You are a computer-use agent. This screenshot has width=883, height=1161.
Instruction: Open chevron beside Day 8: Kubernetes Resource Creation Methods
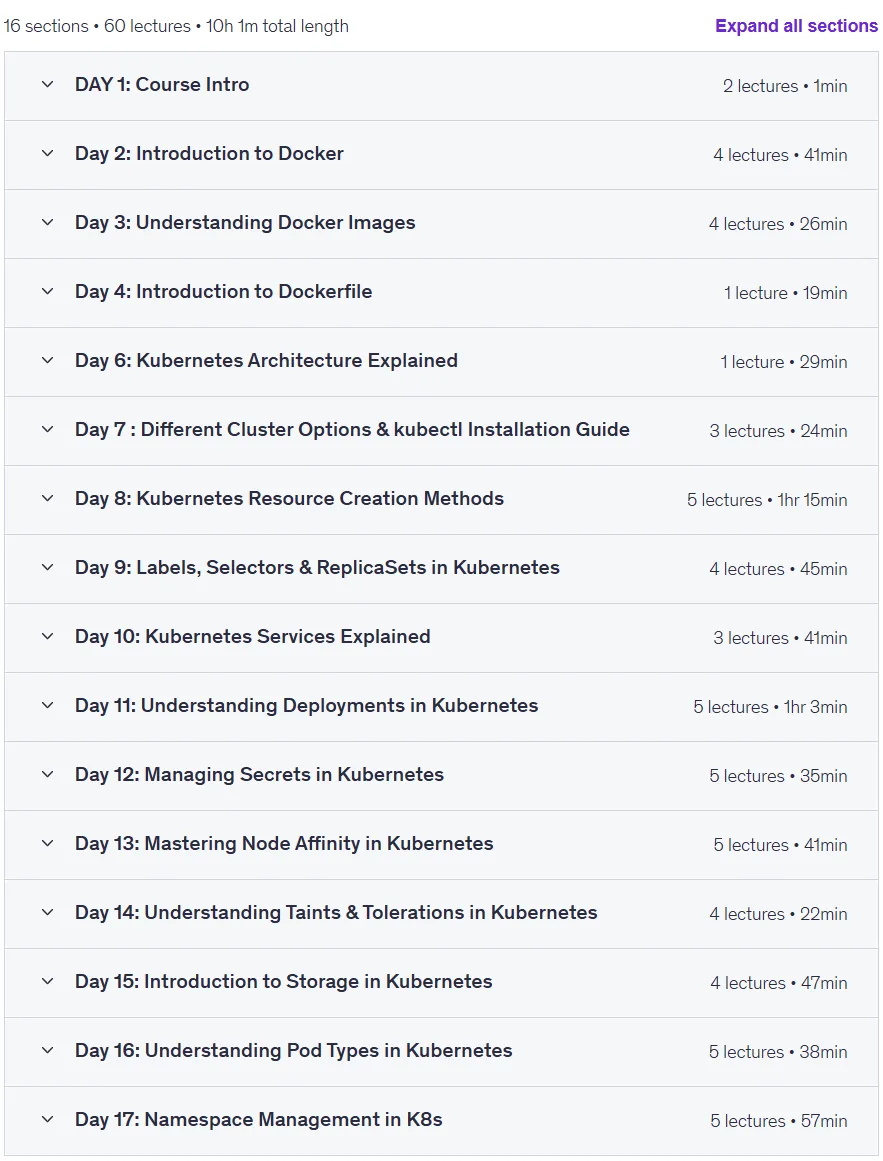[47, 498]
